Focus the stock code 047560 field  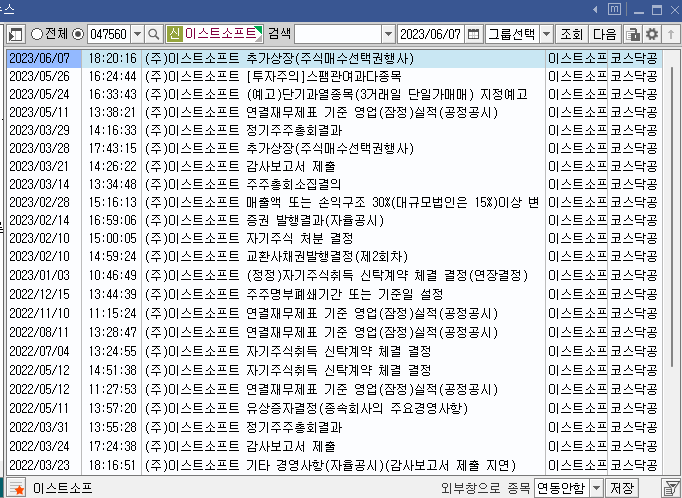pyautogui.click(x=109, y=34)
